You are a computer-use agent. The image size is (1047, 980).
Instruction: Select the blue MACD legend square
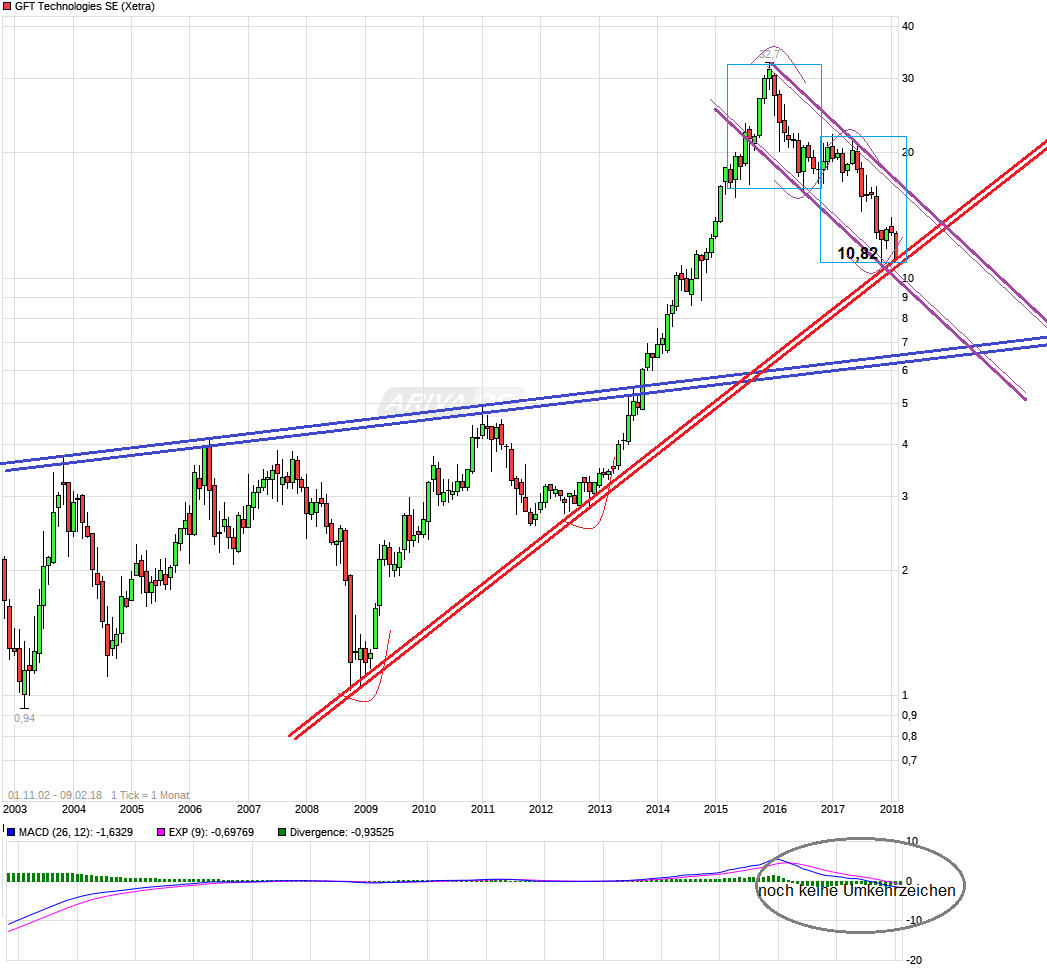click(x=9, y=831)
